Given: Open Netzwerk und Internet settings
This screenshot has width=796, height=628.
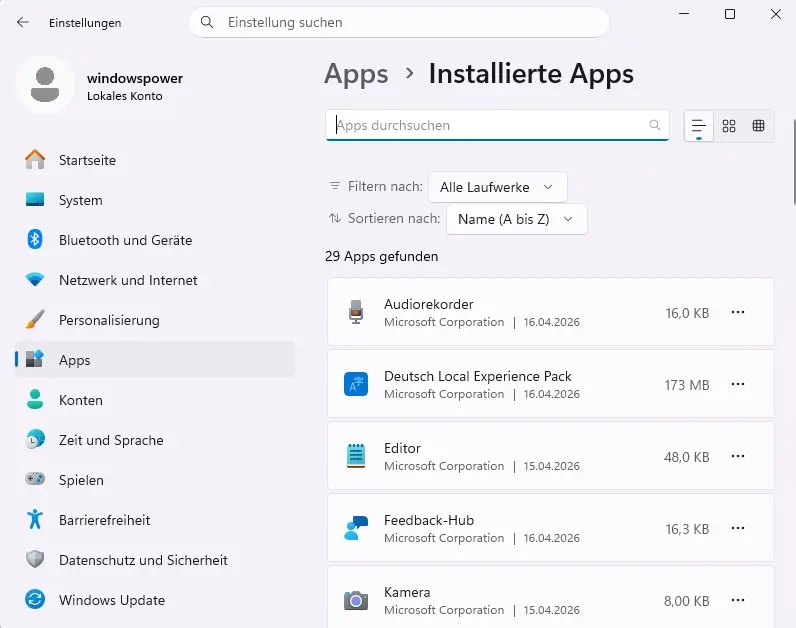Looking at the screenshot, I should click(155, 280).
